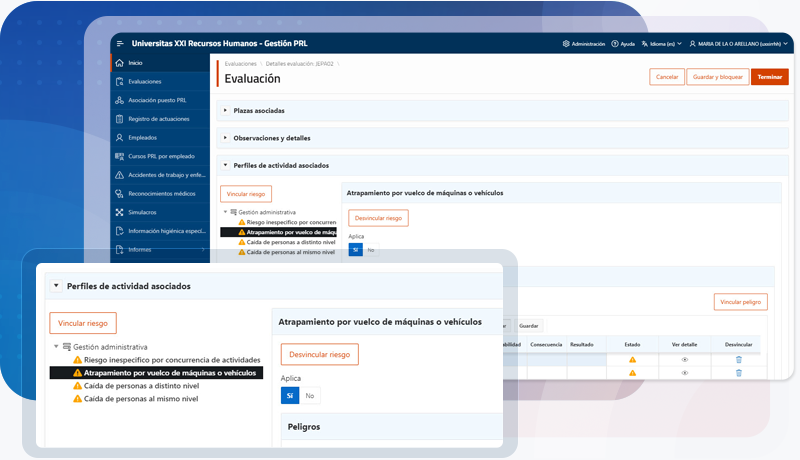The height and width of the screenshot is (460, 800).
Task: Click the Registro de actuaciones icon
Action: (120, 119)
